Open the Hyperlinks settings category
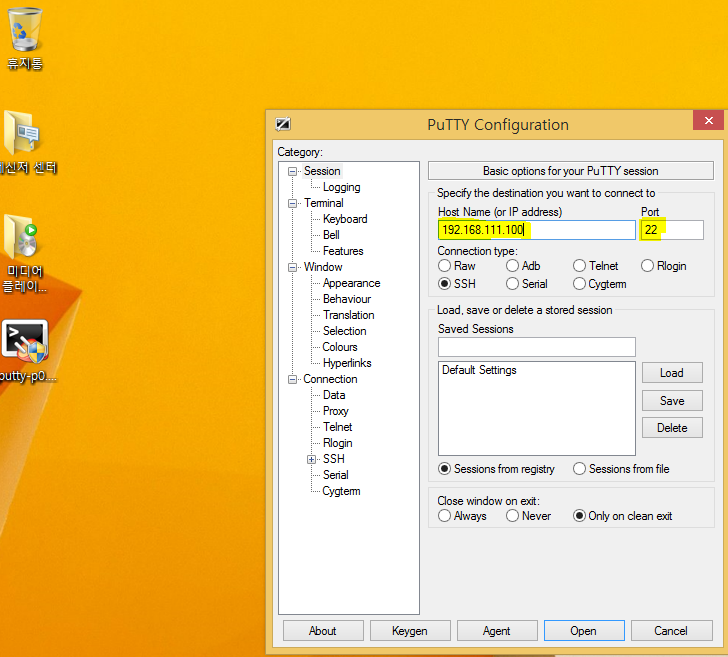Viewport: 728px width, 657px height. coord(347,363)
